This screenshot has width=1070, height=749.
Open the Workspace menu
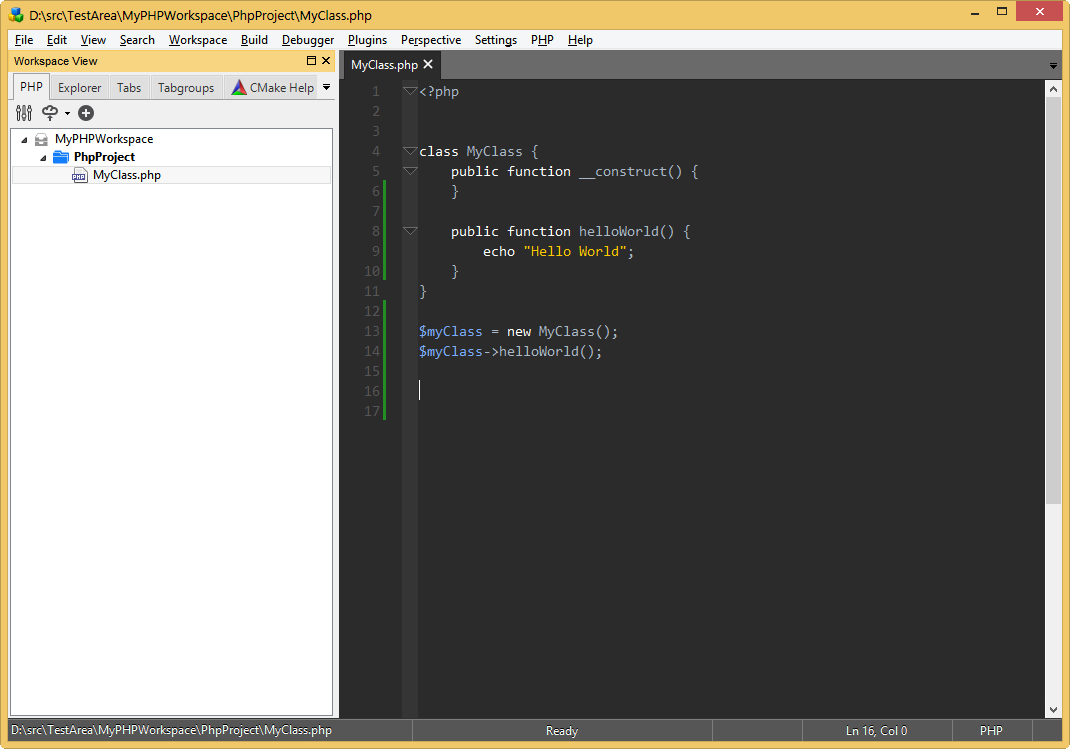tap(198, 40)
